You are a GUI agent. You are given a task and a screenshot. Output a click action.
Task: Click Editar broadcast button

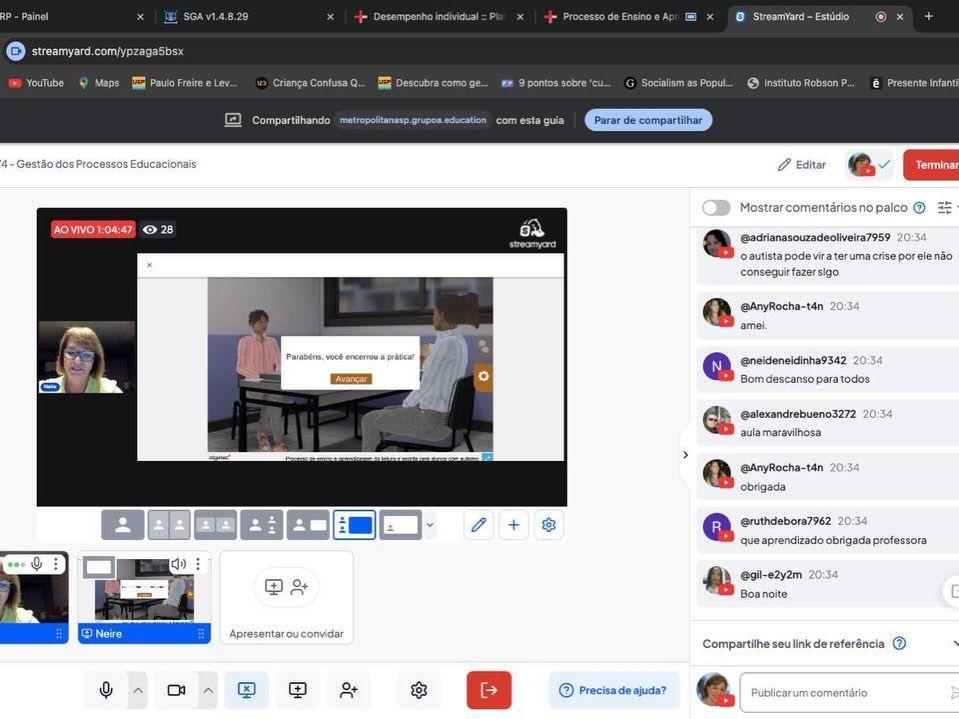[802, 165]
